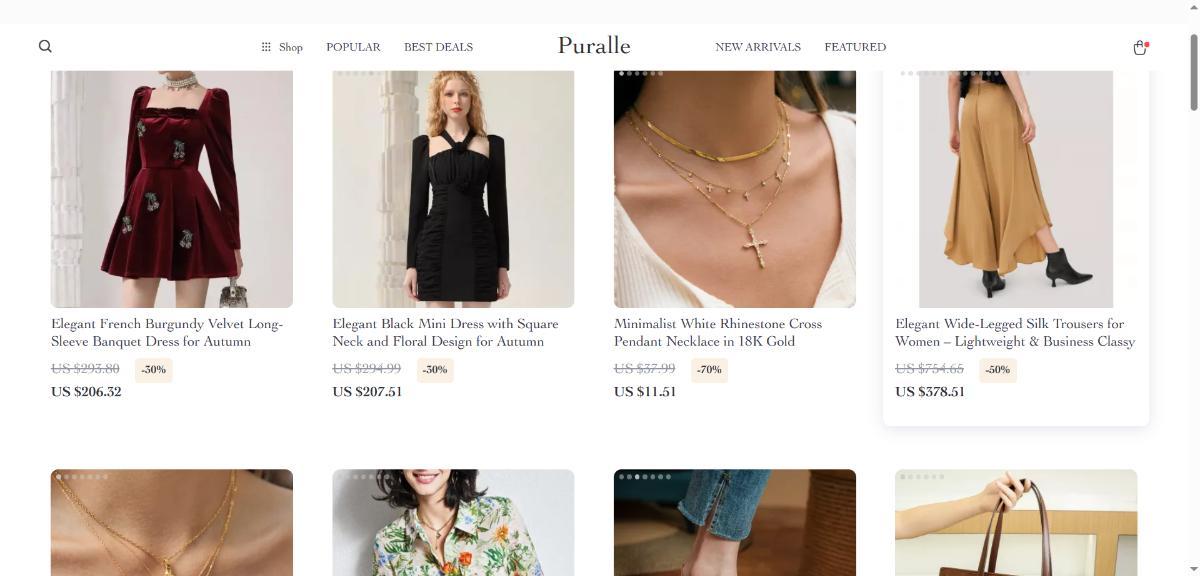Click the tan silk trousers photo
The height and width of the screenshot is (576, 1200).
(x=1016, y=189)
